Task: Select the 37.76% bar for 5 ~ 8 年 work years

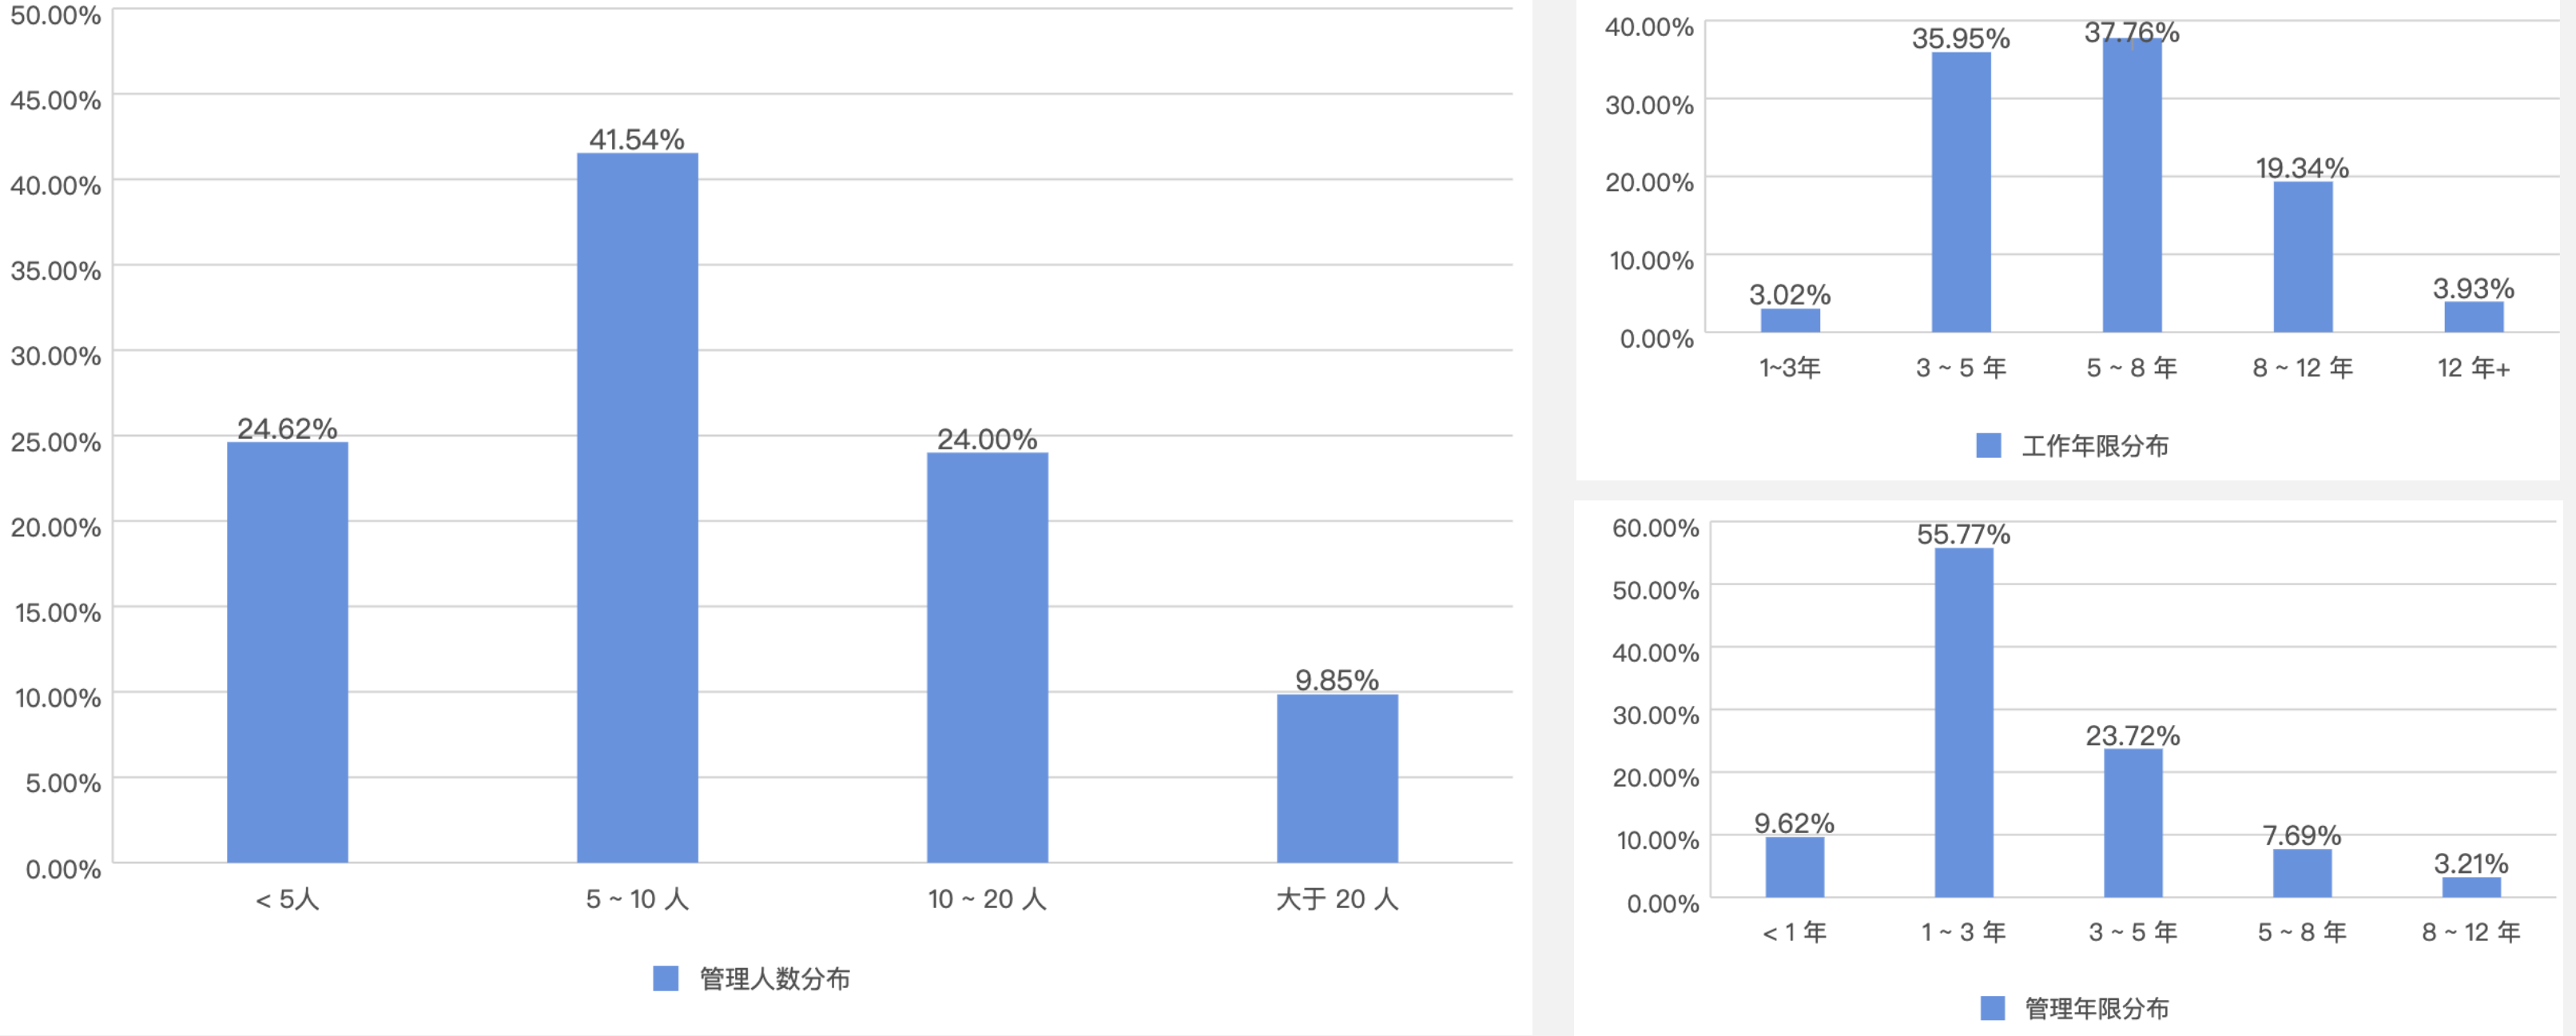Action: (x=2132, y=186)
